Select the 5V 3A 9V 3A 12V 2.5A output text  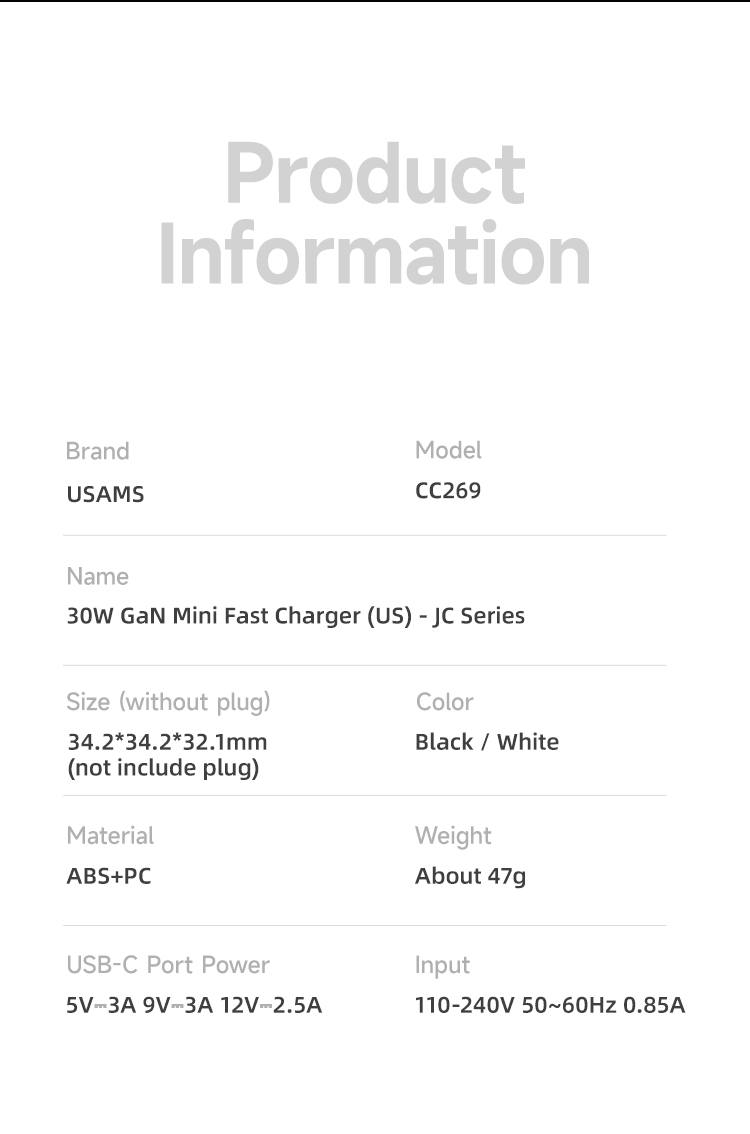point(194,1005)
